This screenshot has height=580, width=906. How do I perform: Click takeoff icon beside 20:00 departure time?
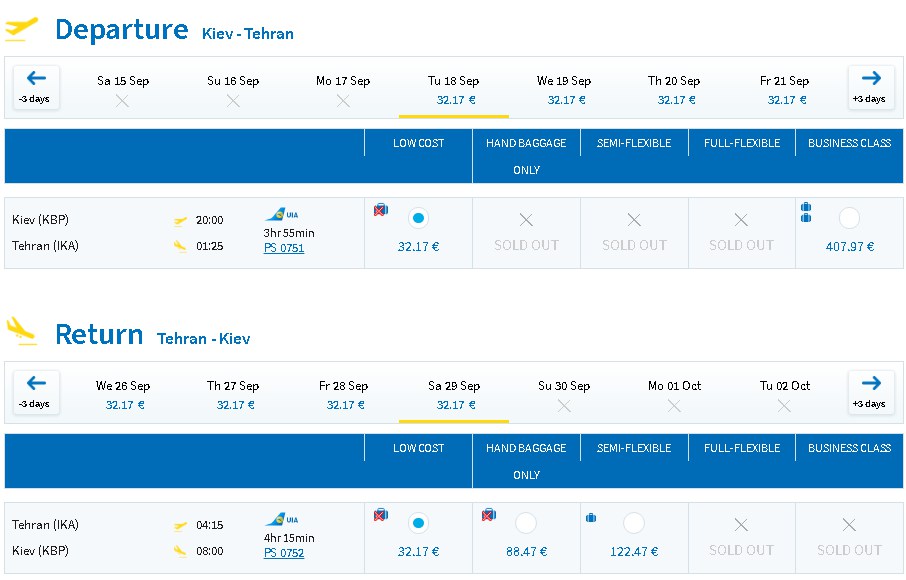[x=180, y=221]
